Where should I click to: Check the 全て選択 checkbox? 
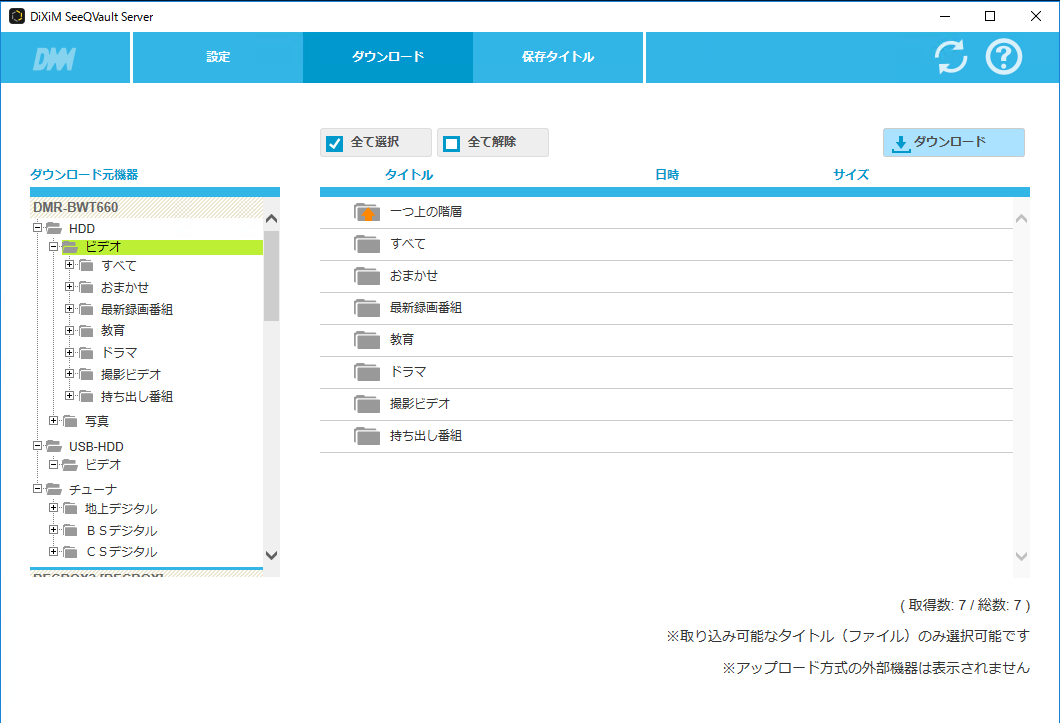[x=335, y=143]
